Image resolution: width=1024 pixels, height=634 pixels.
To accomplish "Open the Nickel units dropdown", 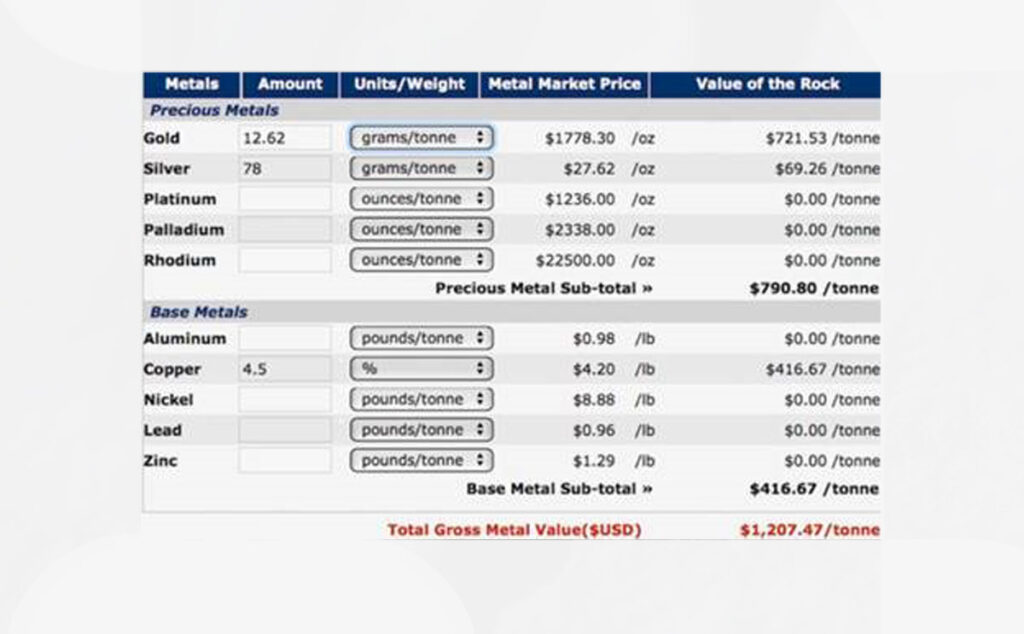I will coord(421,400).
